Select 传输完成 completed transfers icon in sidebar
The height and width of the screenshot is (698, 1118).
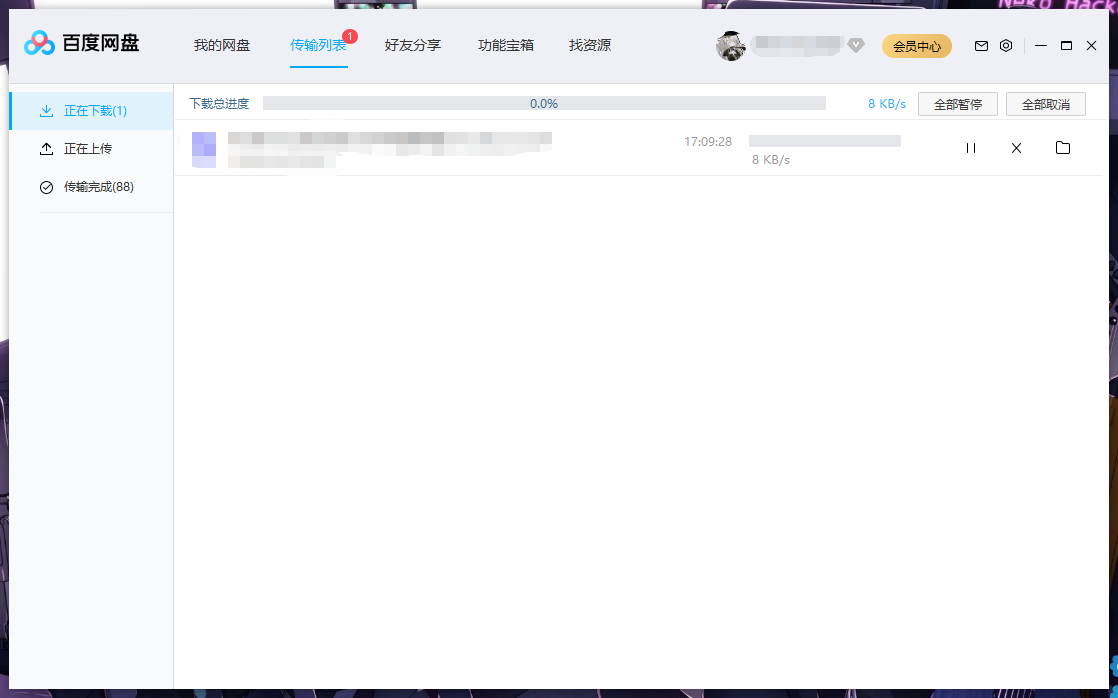point(46,186)
